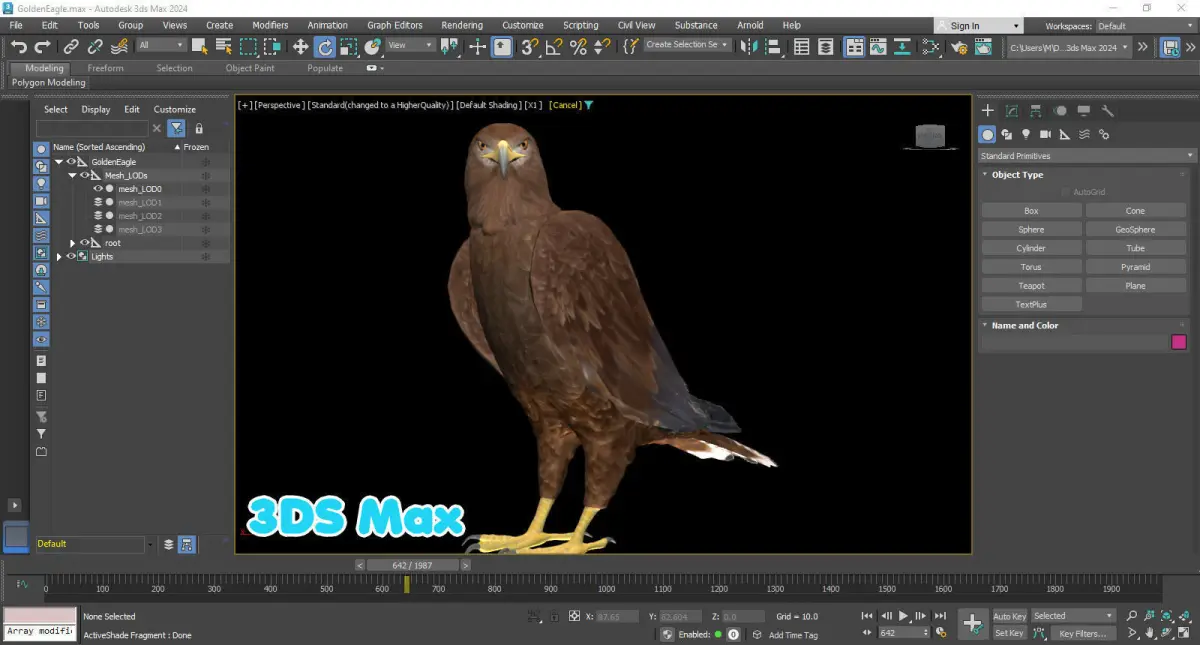This screenshot has width=1200, height=645.
Task: Toggle visibility eye of GoldenEagle
Action: point(71,161)
